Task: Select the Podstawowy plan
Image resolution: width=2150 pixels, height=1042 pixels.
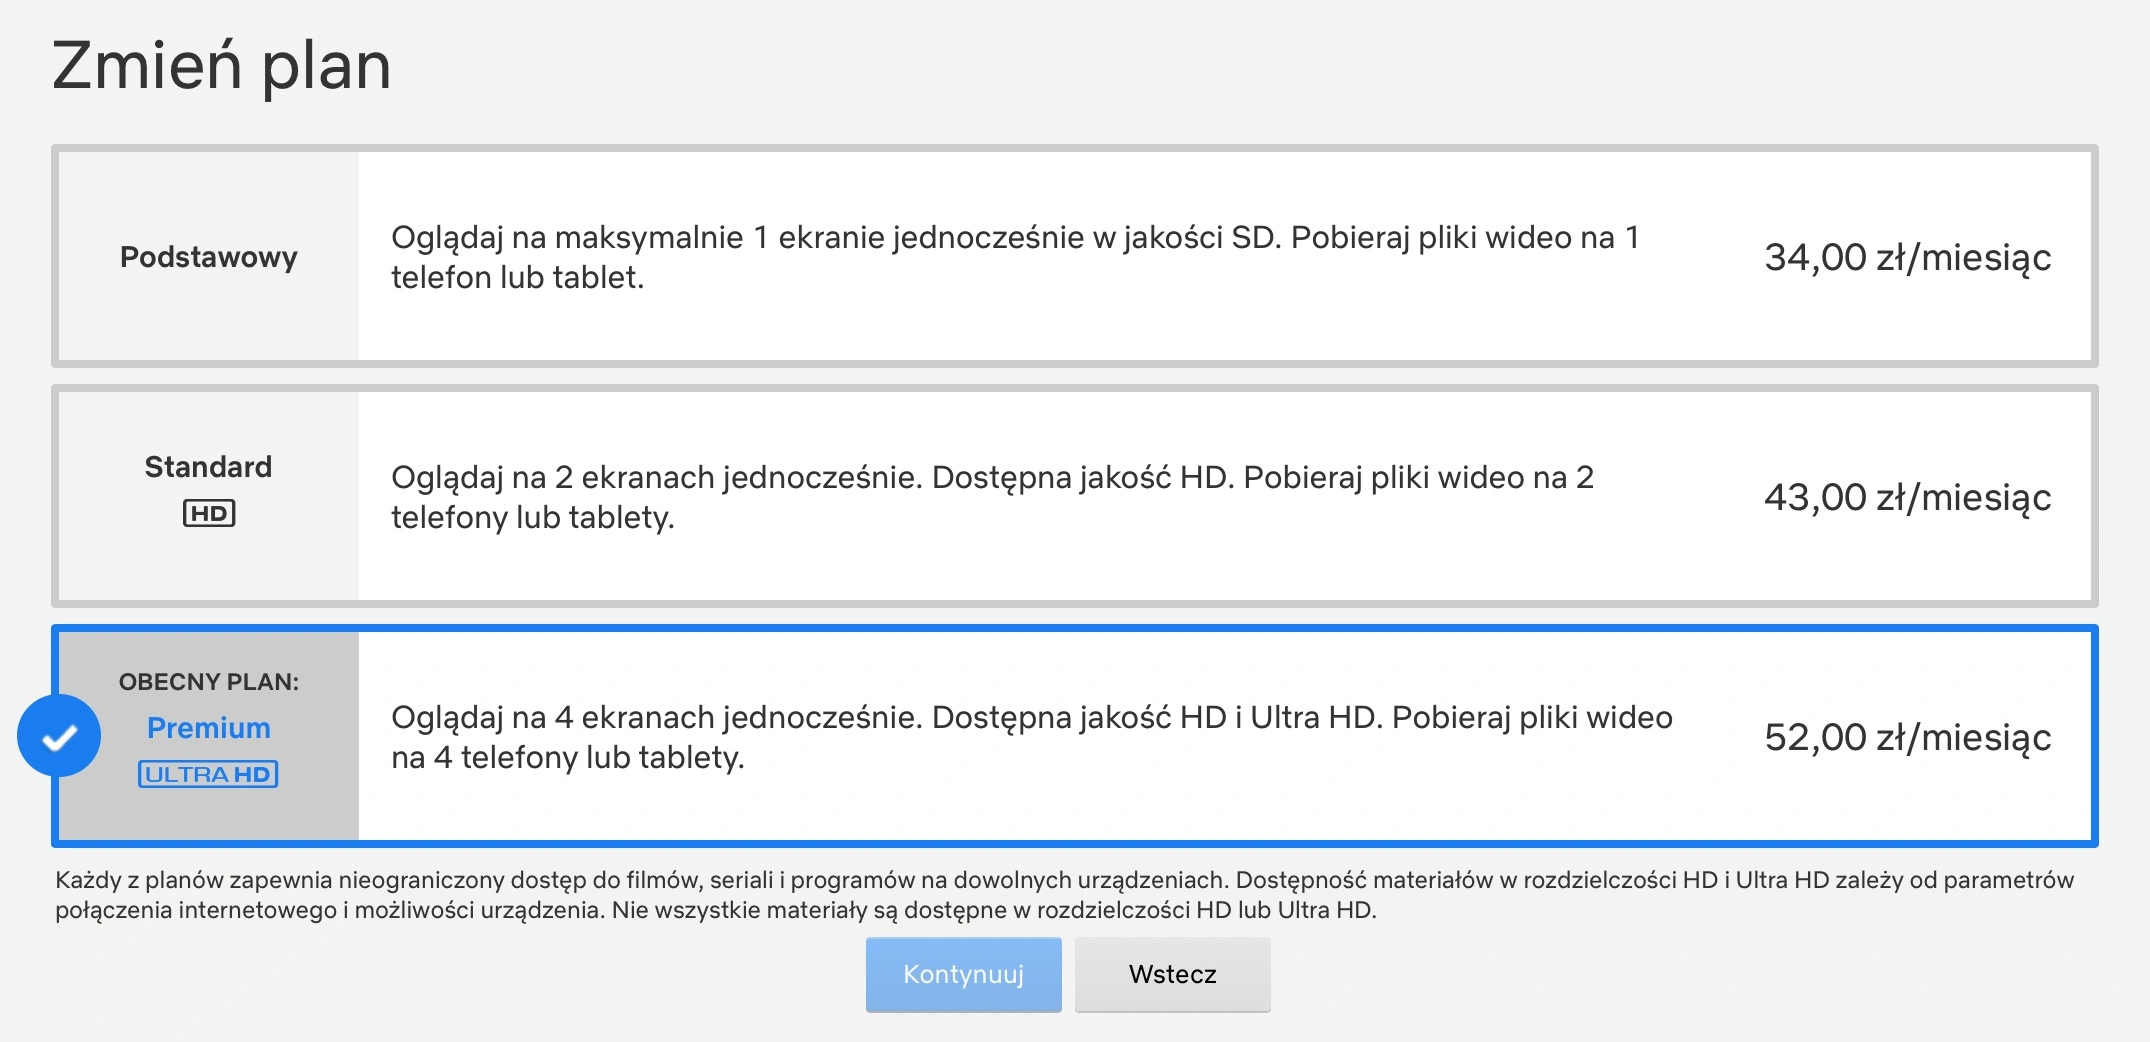Action: 1075,256
